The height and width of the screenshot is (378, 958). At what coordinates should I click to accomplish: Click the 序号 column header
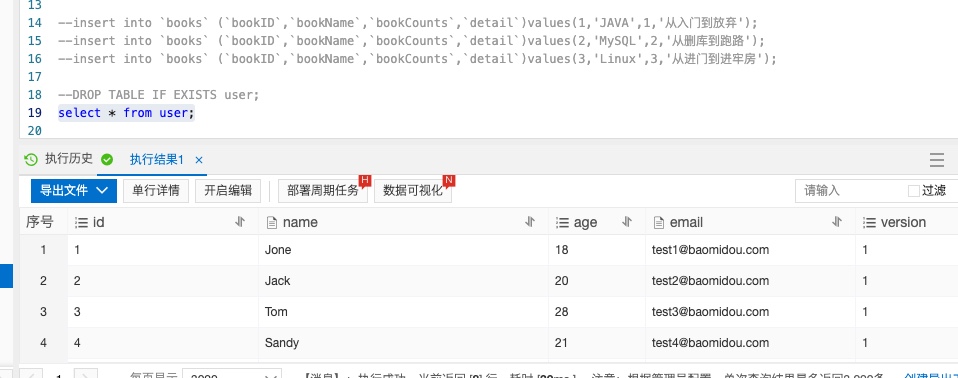(x=39, y=222)
